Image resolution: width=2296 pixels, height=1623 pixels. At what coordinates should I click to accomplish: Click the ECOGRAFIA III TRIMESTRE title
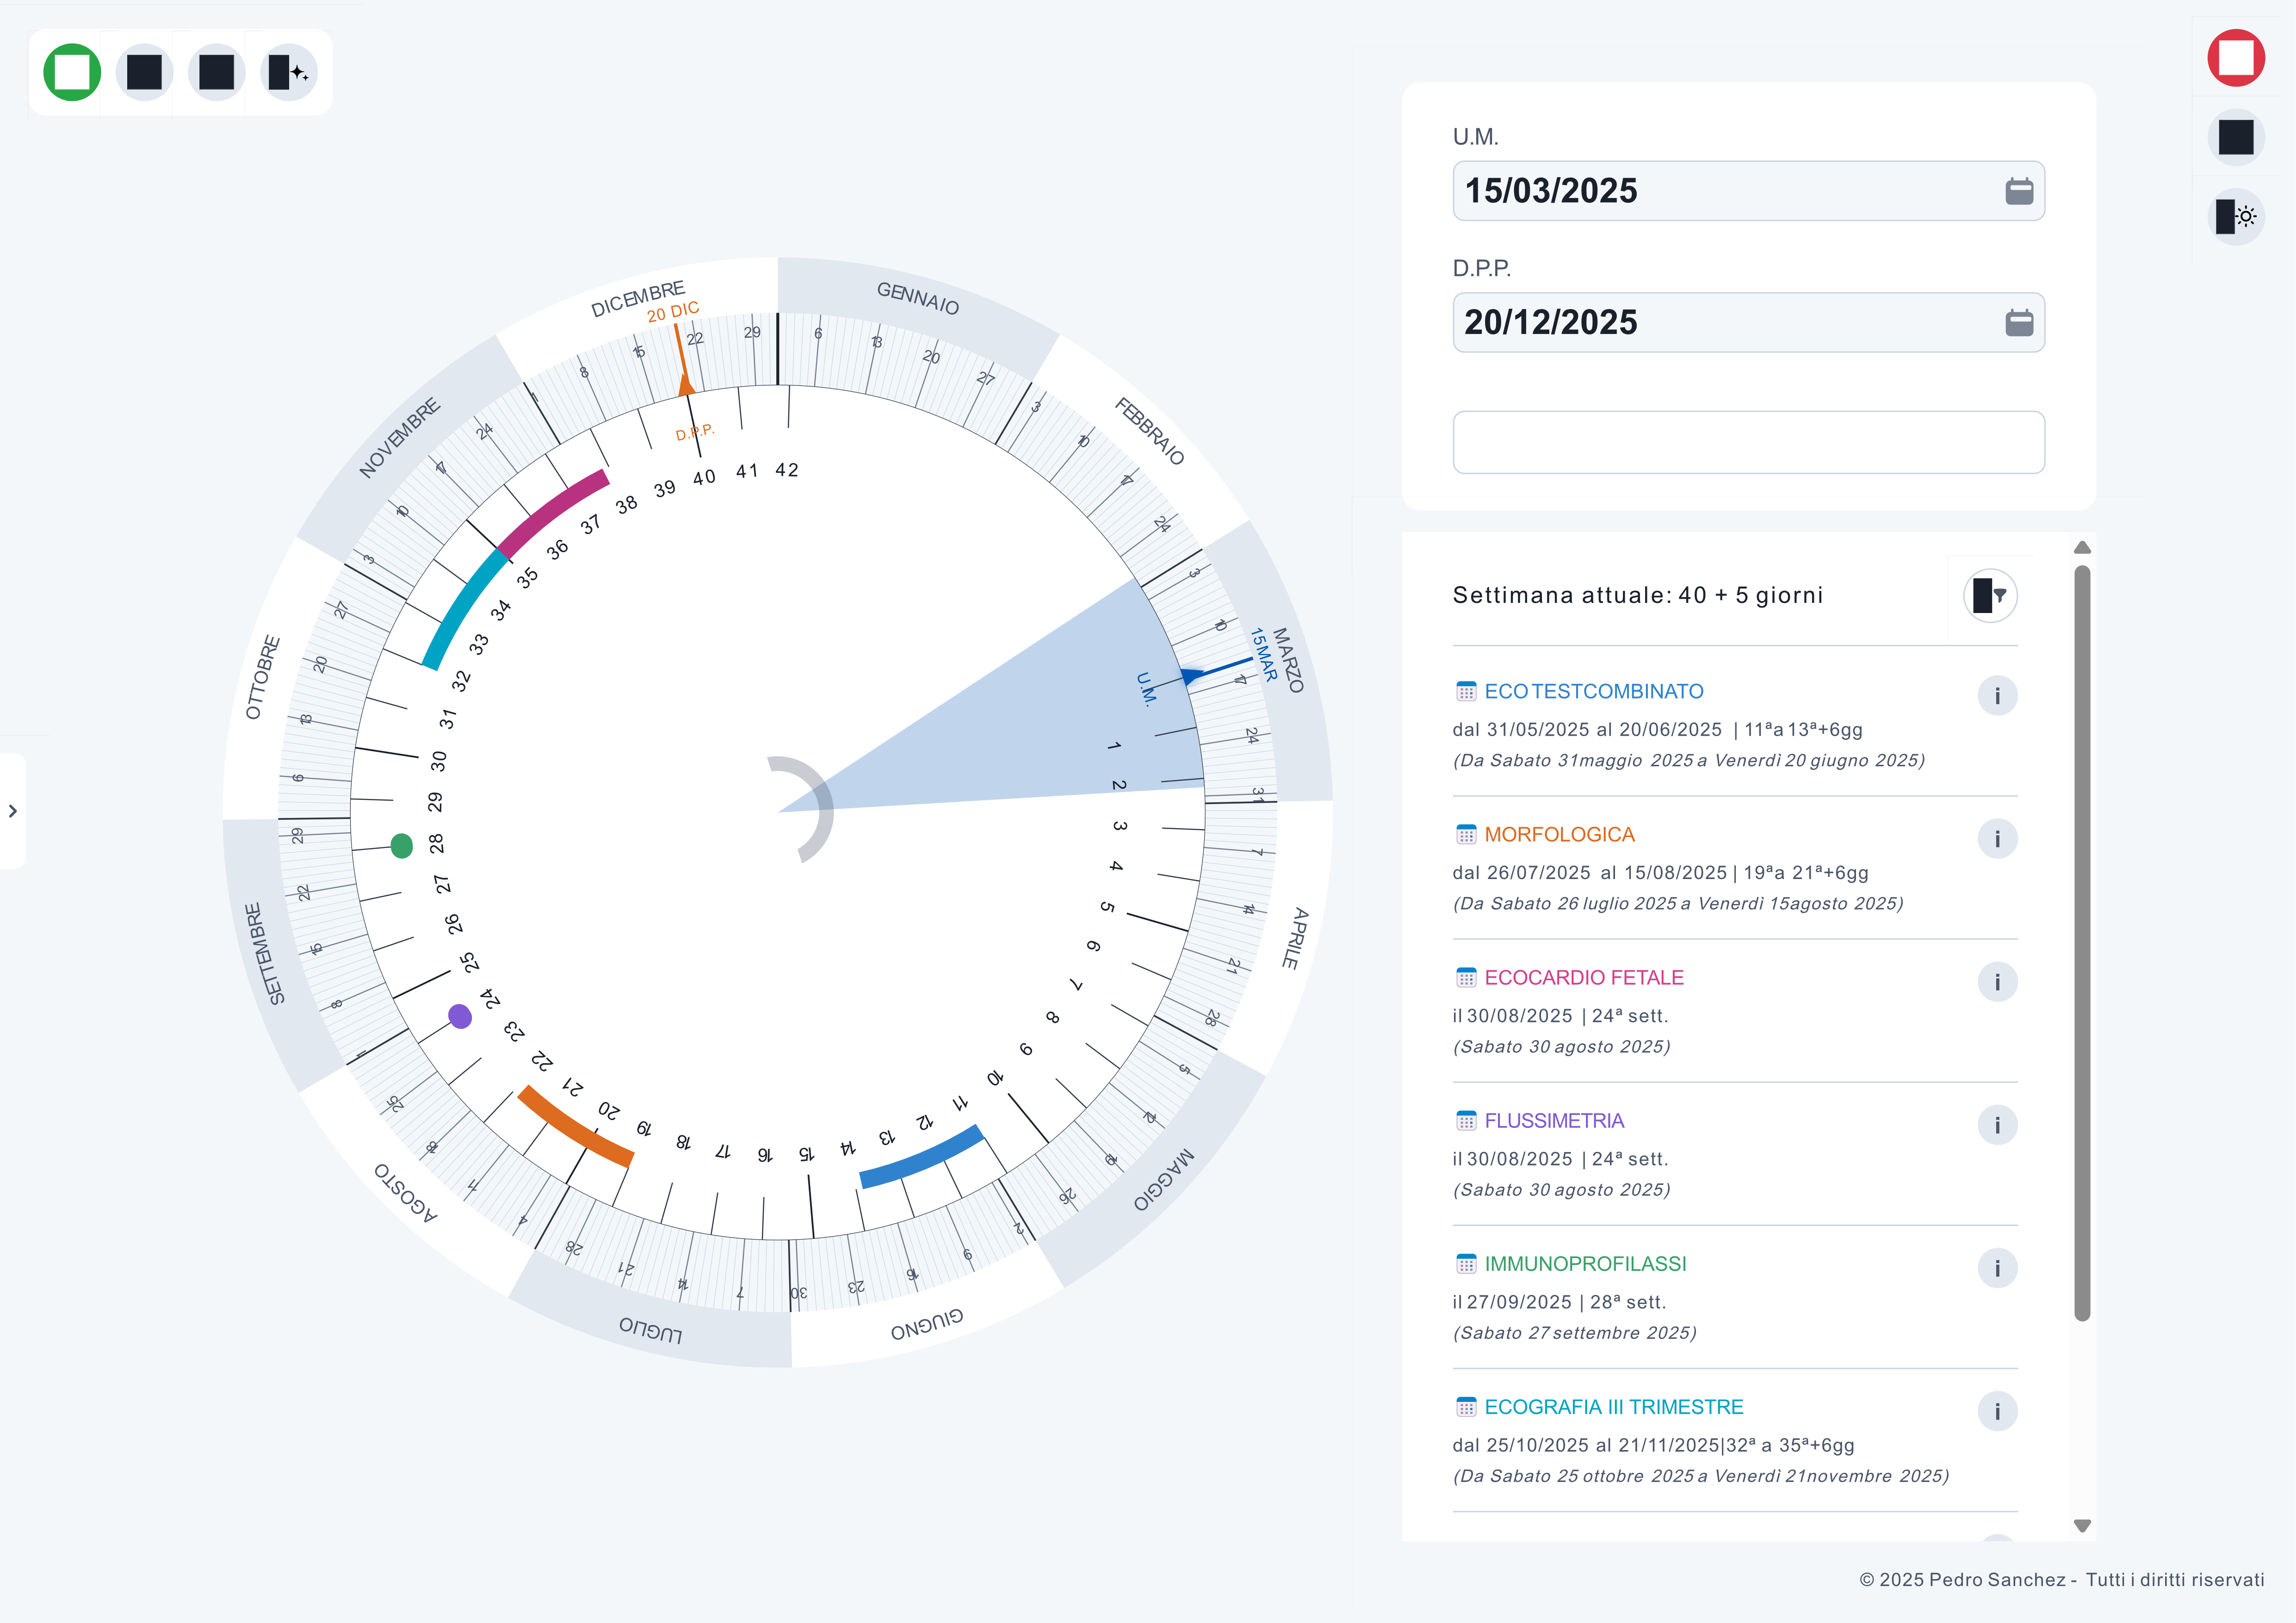coord(1613,1407)
